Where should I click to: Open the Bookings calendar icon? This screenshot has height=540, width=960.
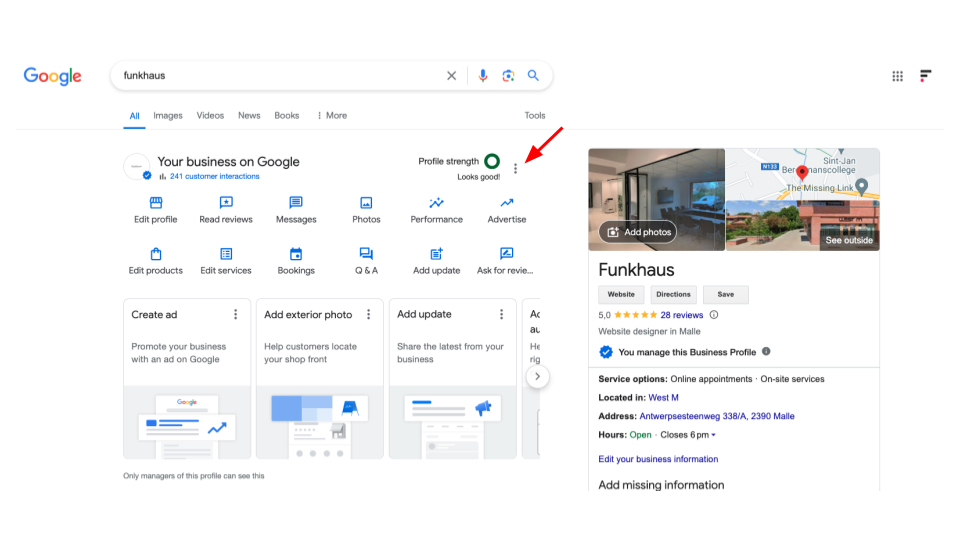(296, 254)
